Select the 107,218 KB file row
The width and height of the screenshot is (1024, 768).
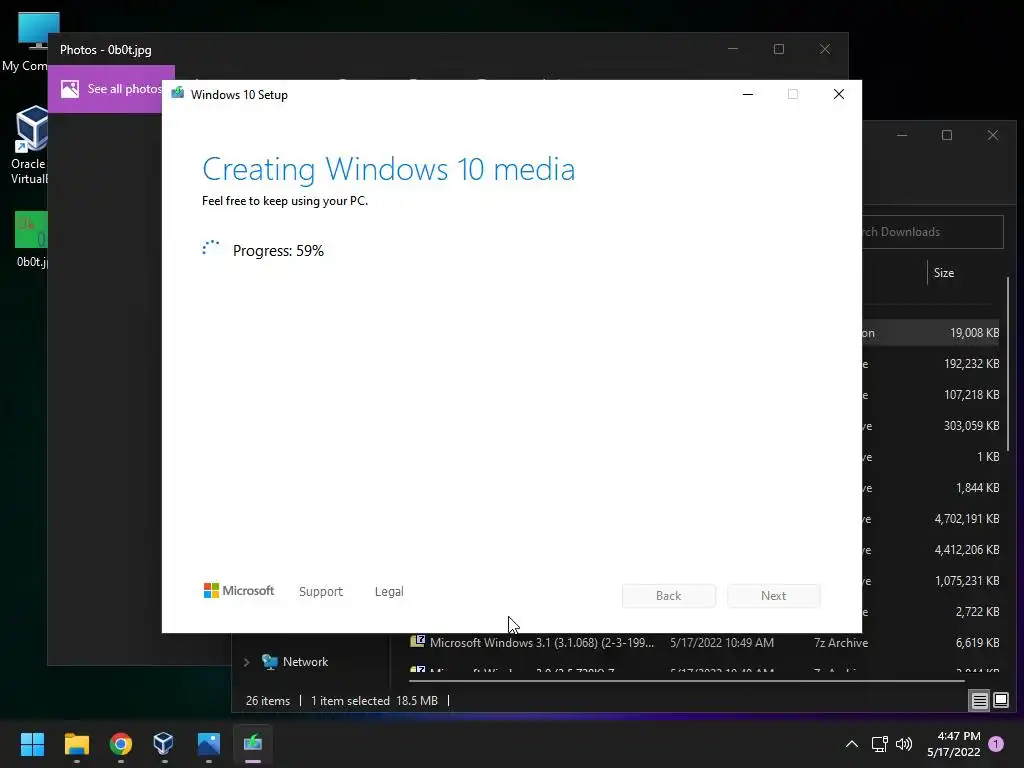pyautogui.click(x=931, y=395)
